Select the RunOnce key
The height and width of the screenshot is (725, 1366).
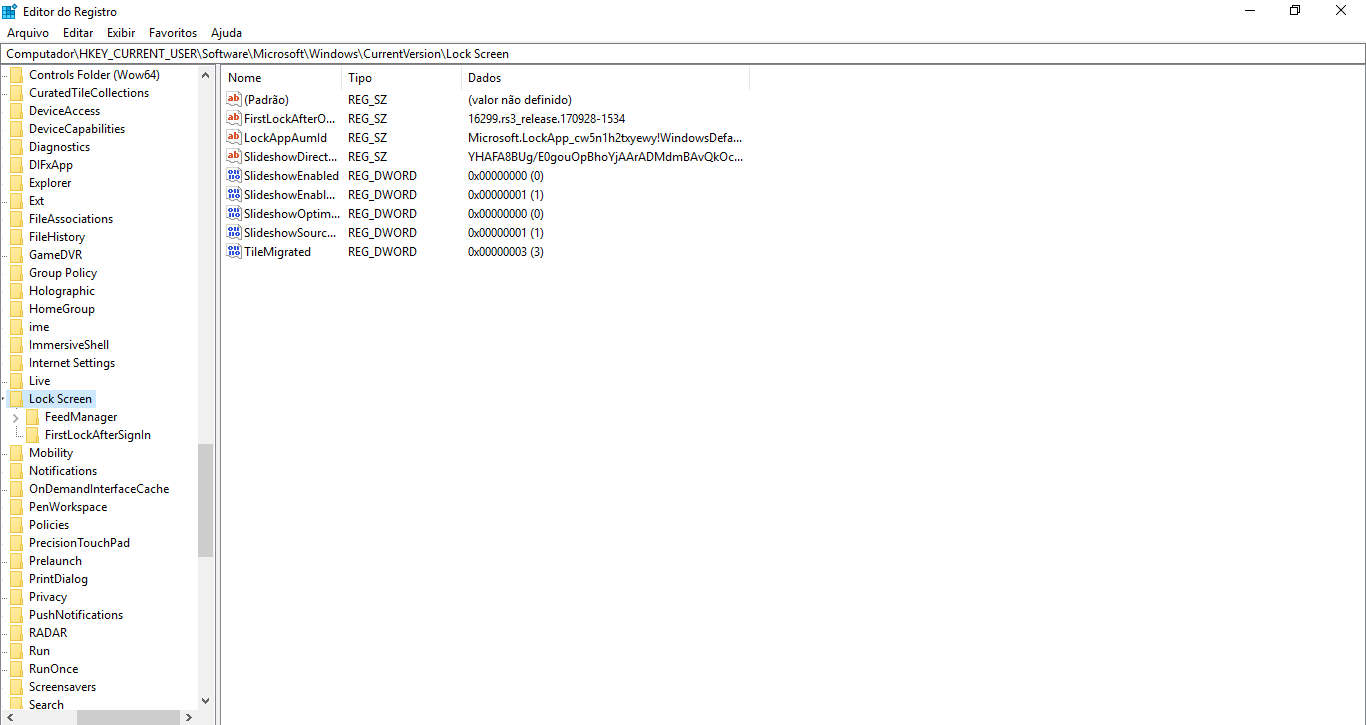[x=53, y=669]
